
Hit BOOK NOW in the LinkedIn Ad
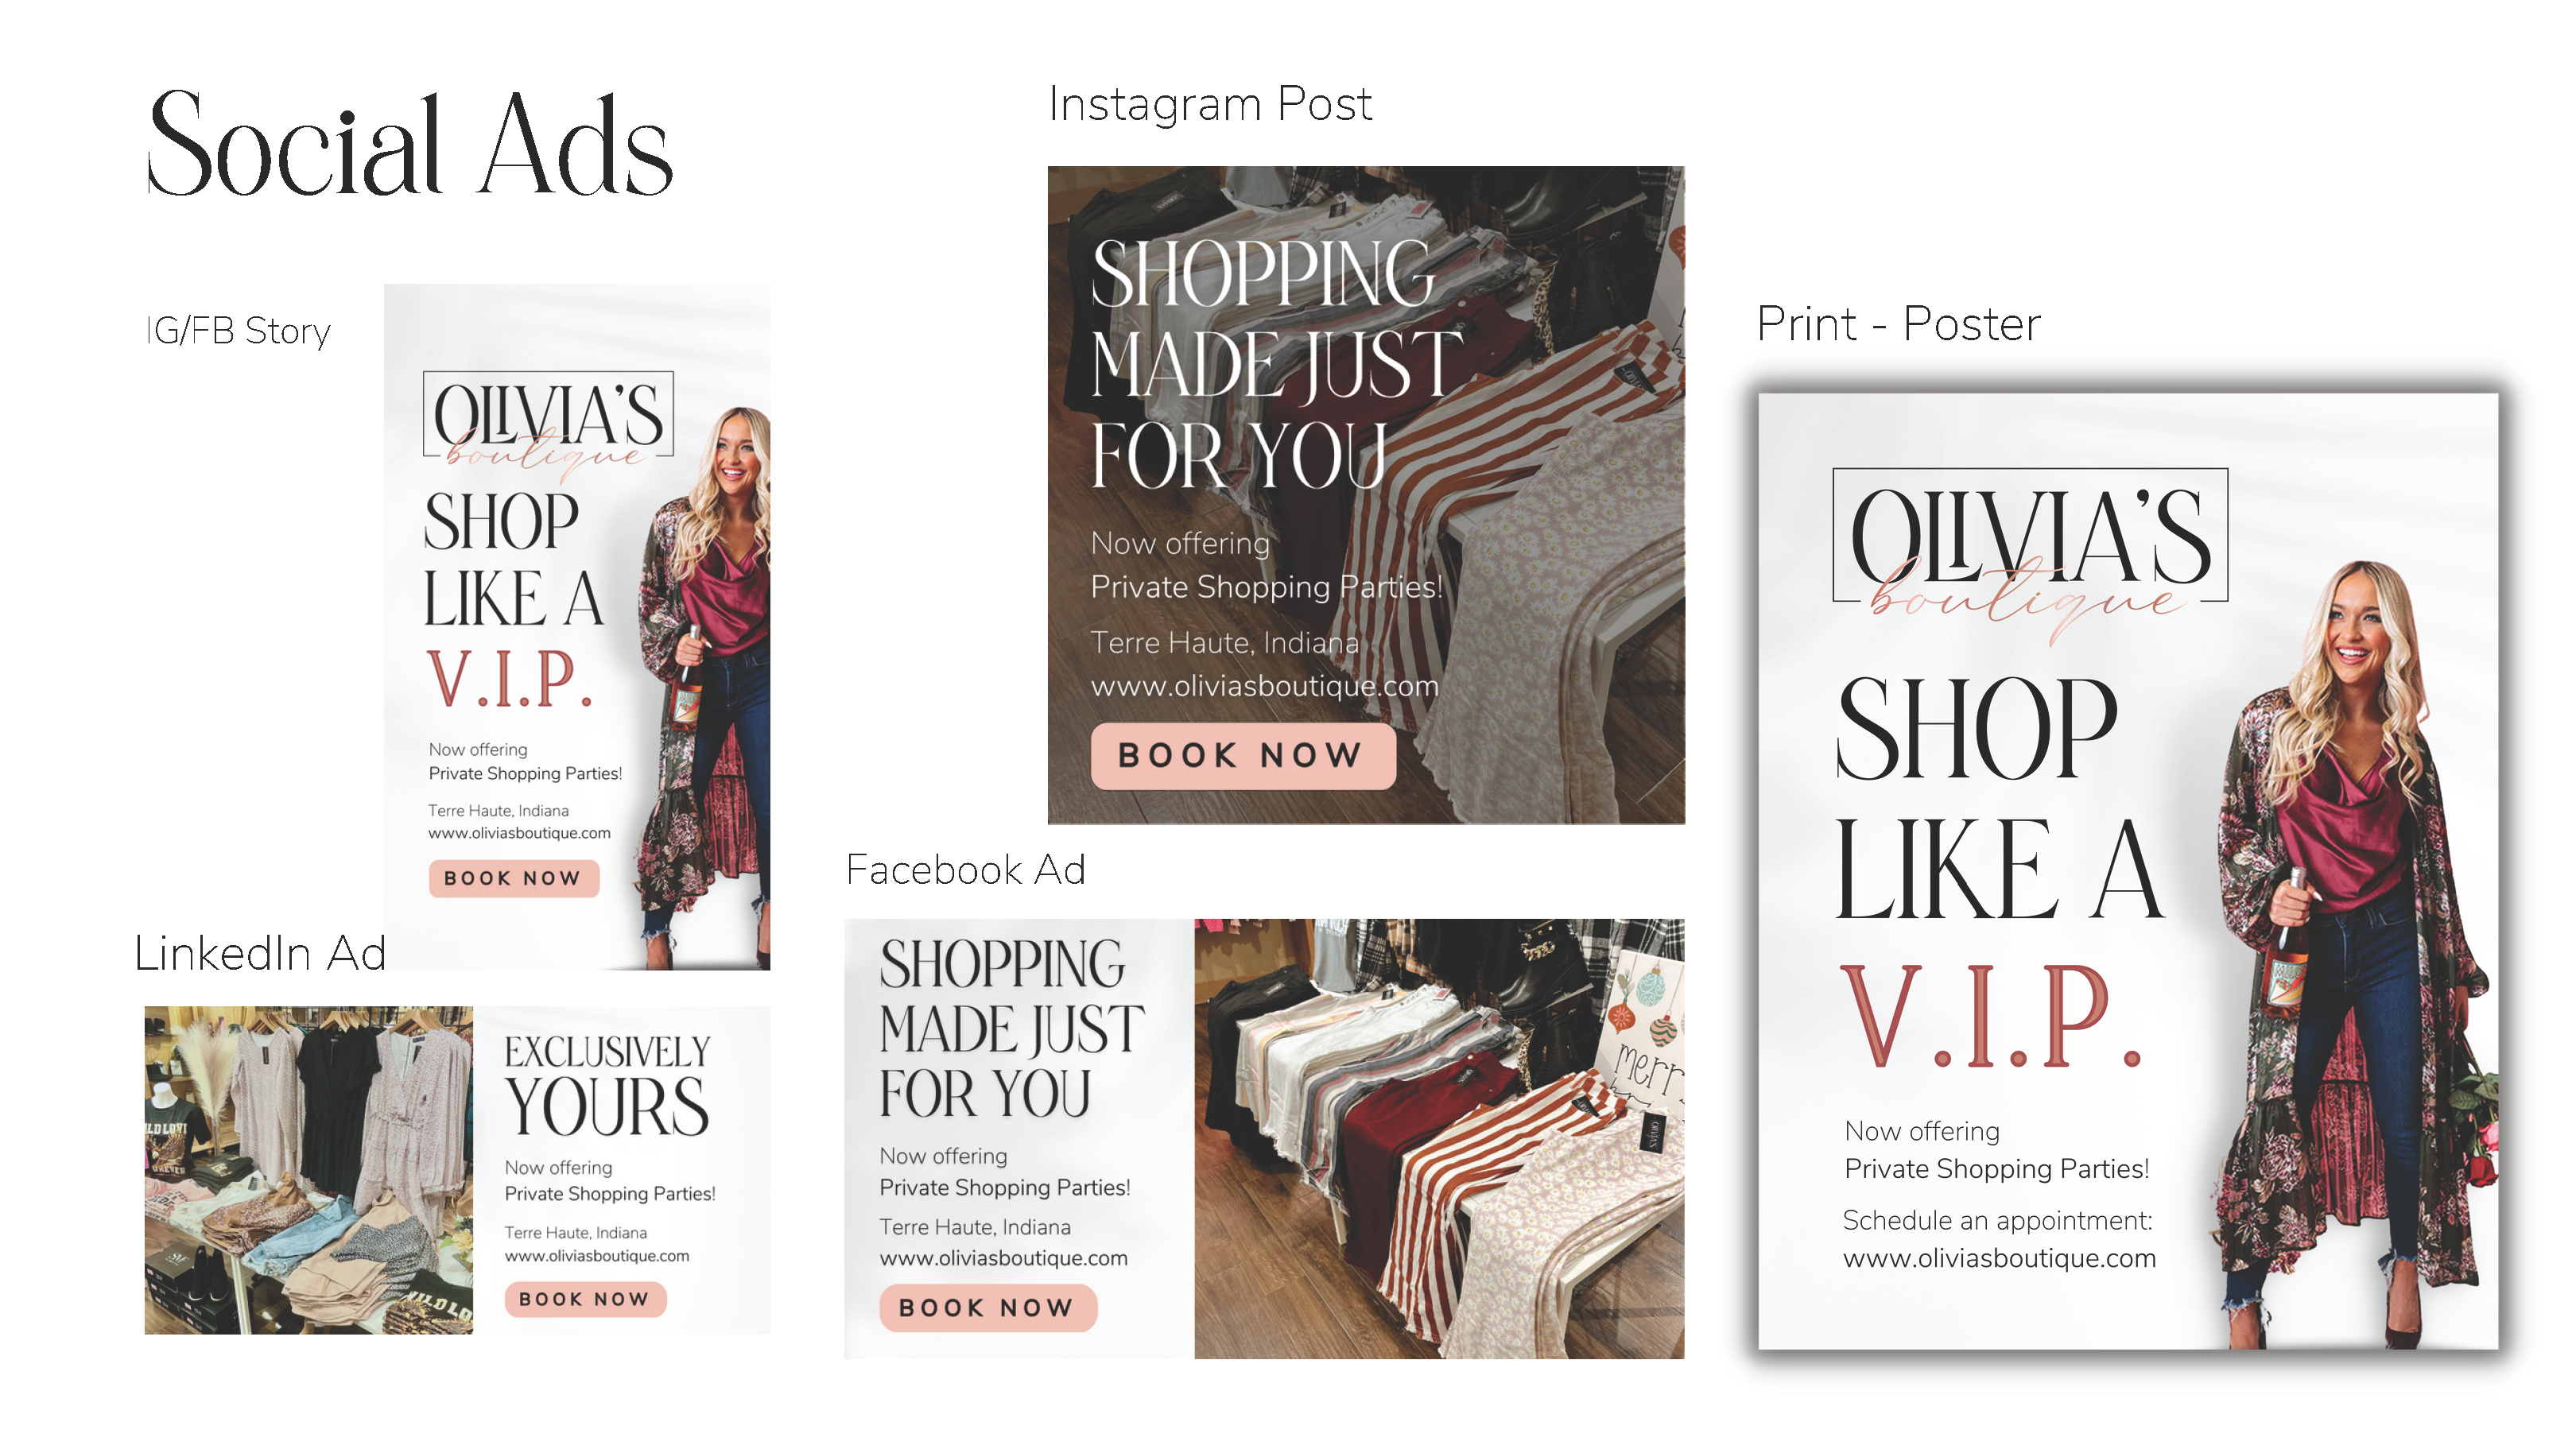coord(585,1299)
